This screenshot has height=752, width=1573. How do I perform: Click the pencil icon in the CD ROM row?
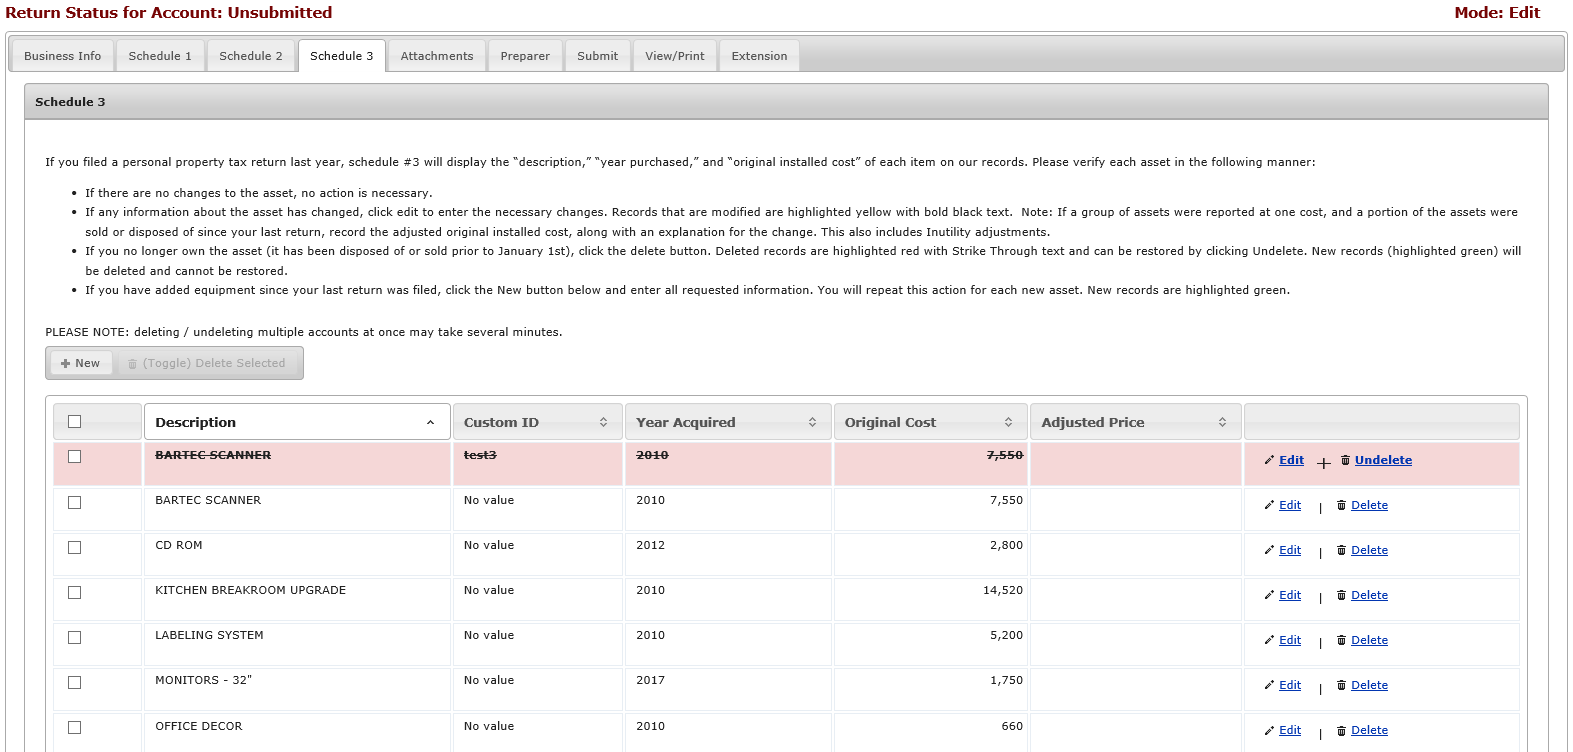click(x=1269, y=550)
